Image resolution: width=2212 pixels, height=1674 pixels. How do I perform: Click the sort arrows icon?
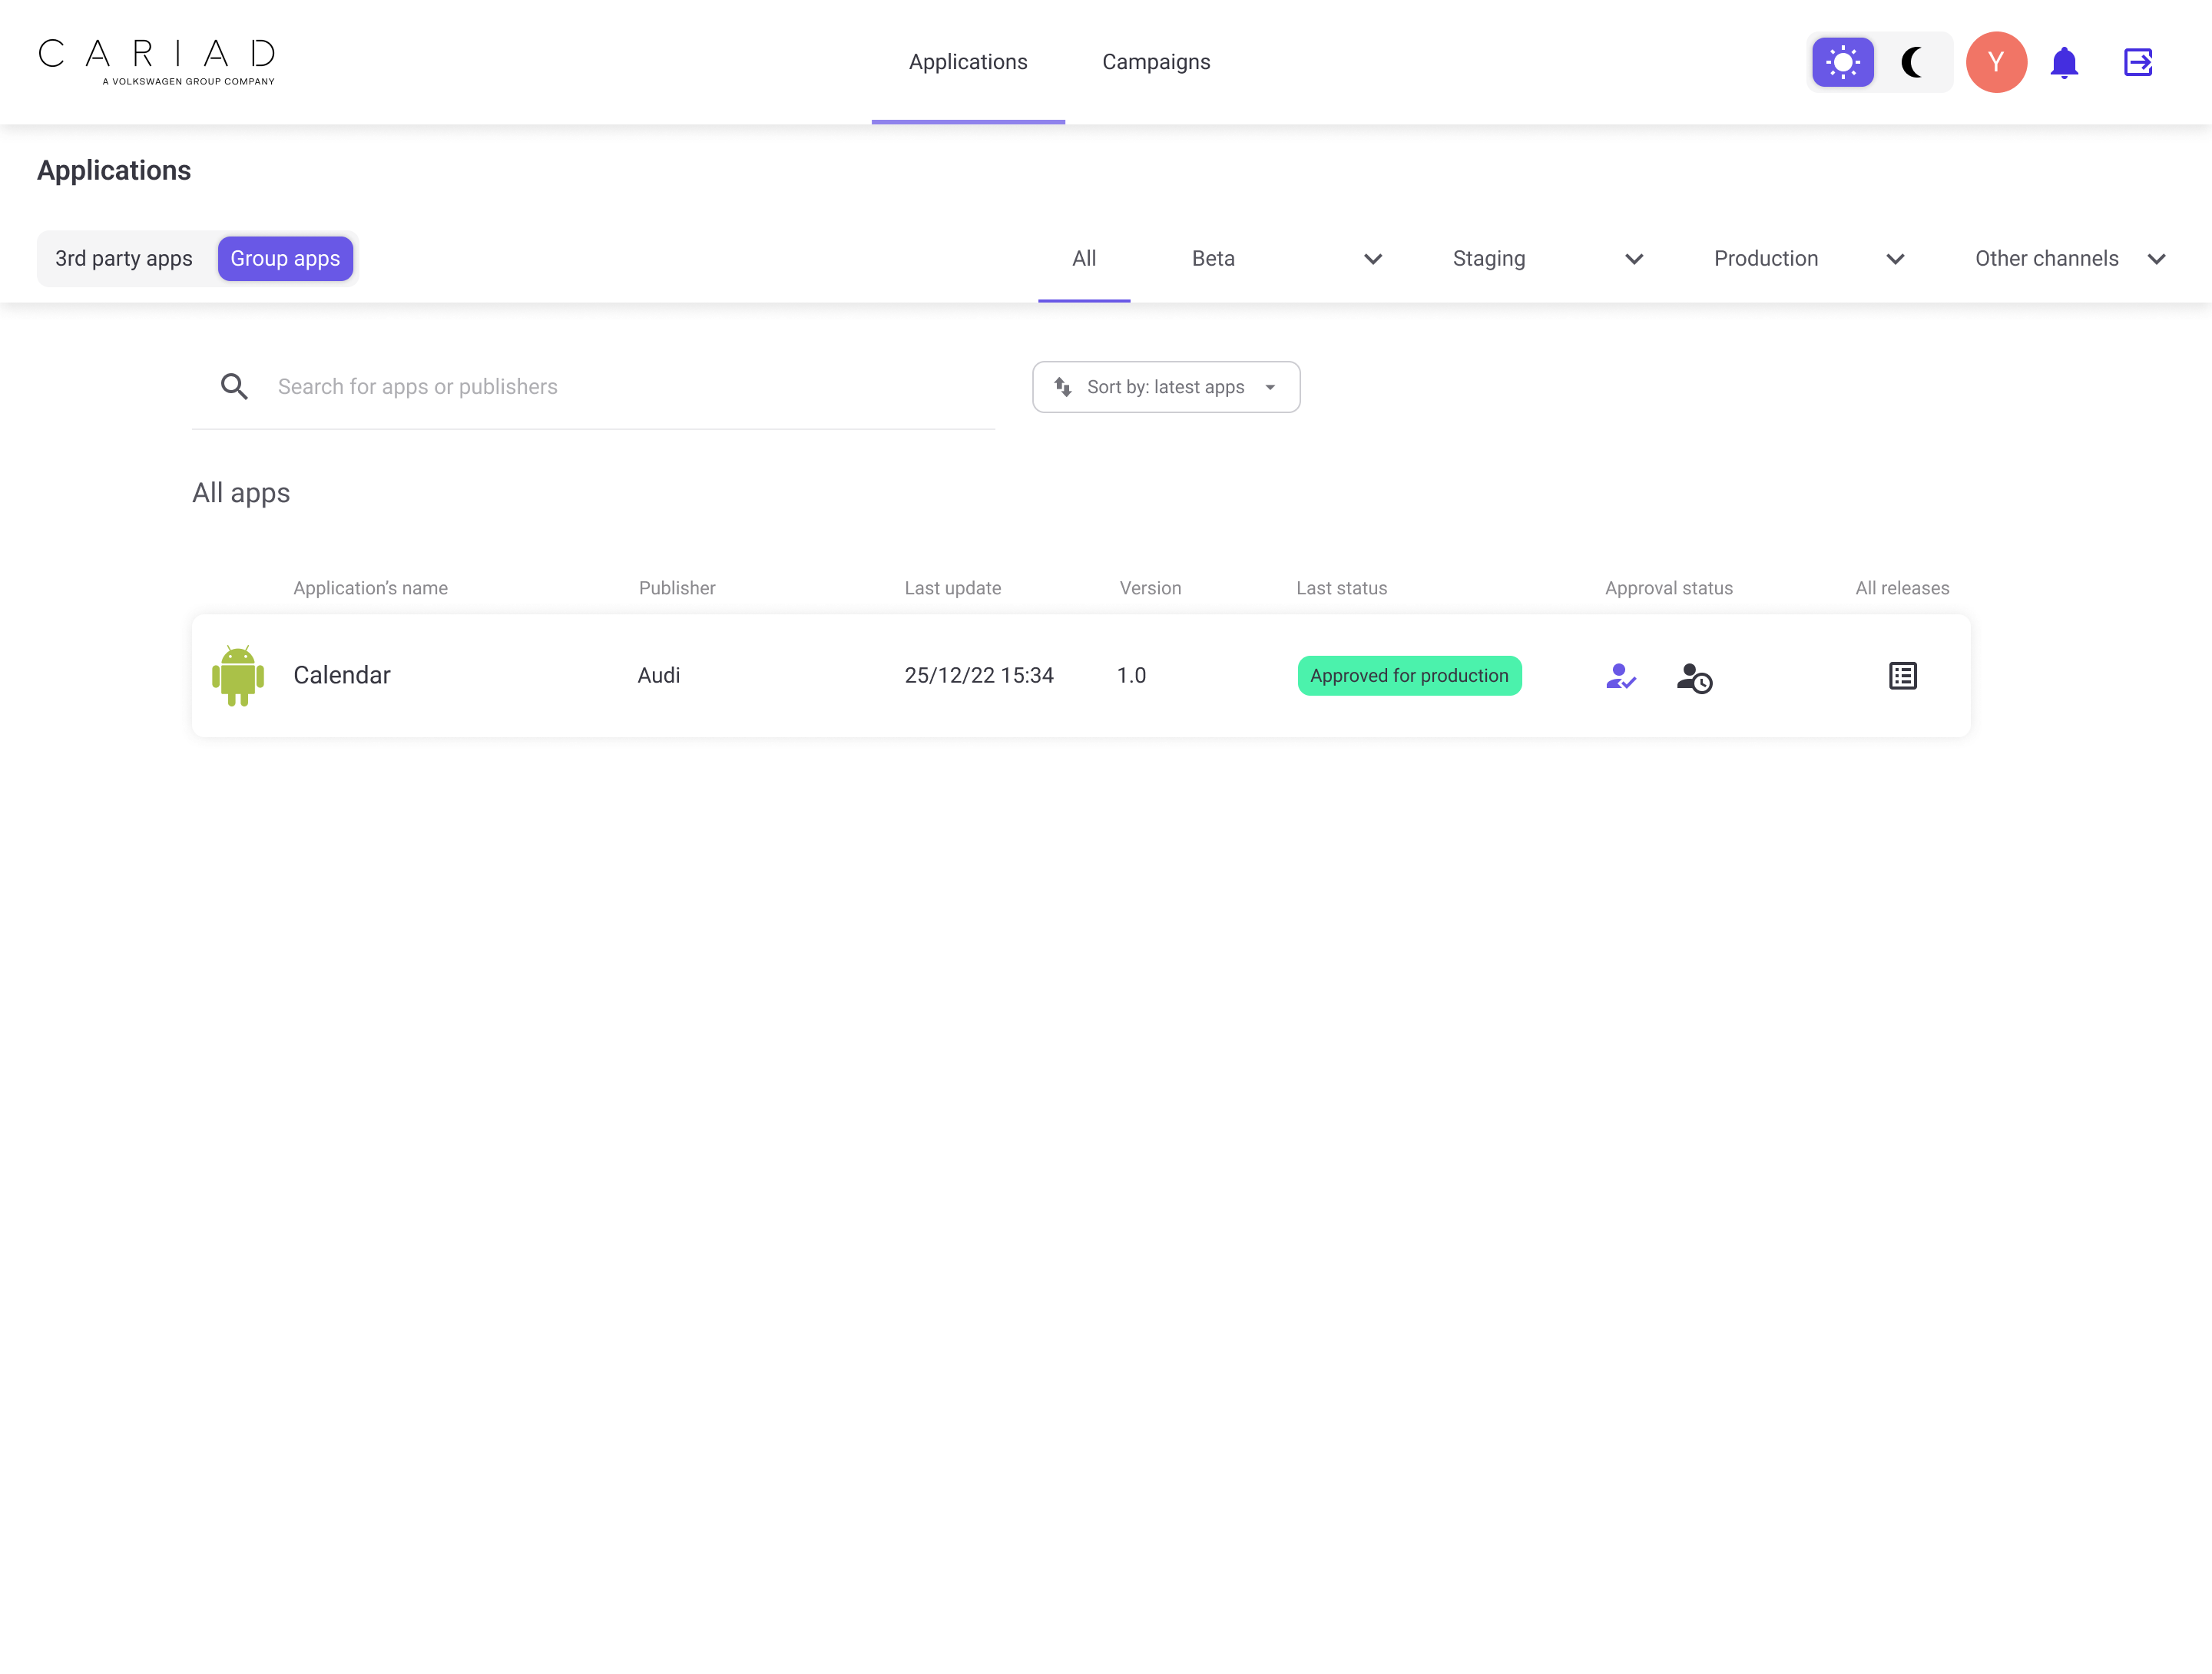[x=1062, y=387]
